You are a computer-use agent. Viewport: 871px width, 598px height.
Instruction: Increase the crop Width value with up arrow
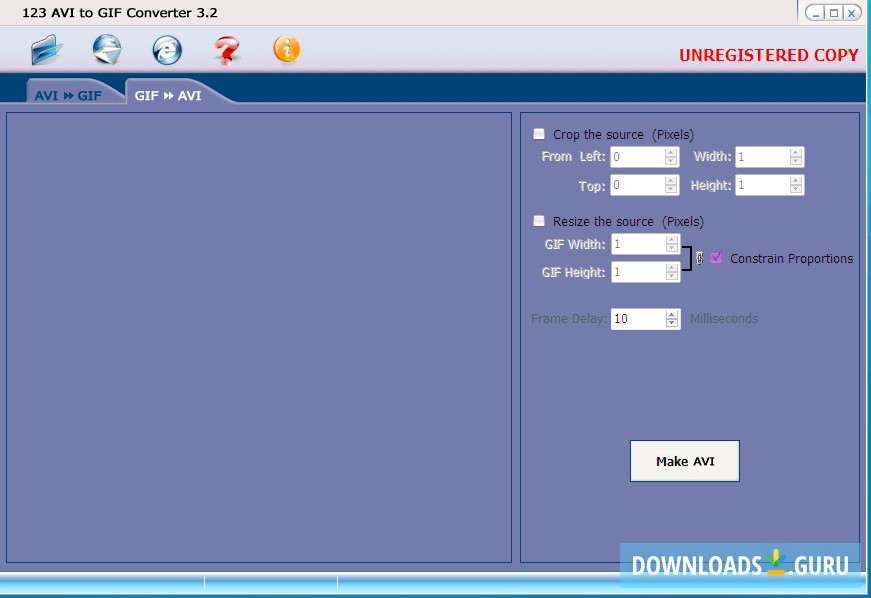(796, 152)
